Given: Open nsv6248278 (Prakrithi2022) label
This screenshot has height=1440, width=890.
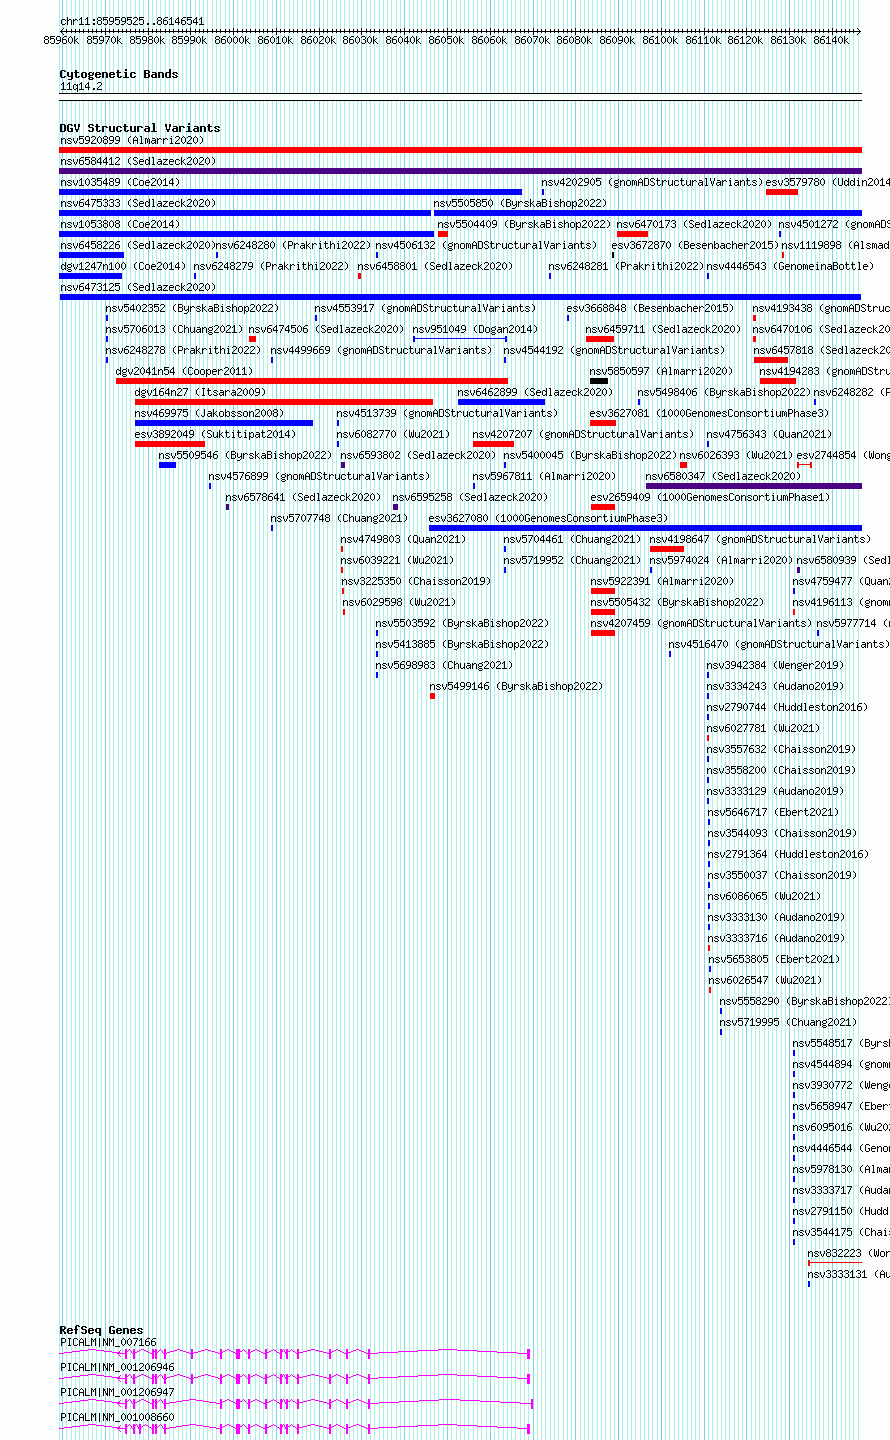Looking at the screenshot, I should (x=184, y=350).
